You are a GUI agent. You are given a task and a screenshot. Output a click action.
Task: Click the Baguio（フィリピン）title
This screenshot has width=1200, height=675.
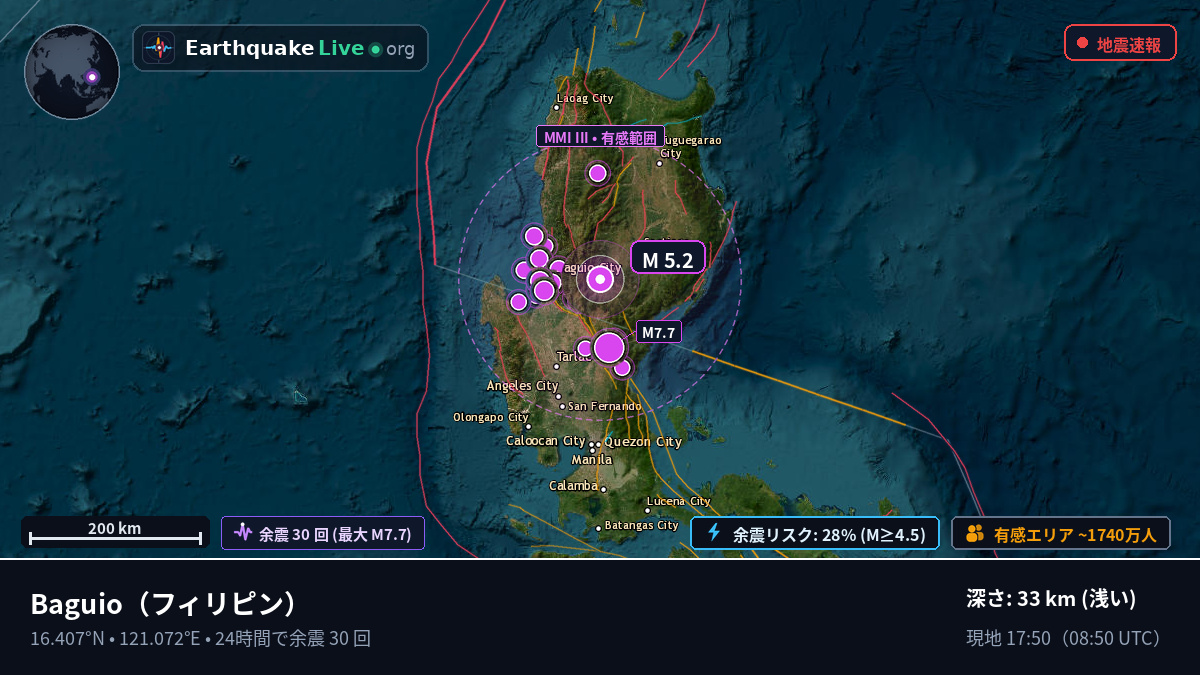click(165, 604)
